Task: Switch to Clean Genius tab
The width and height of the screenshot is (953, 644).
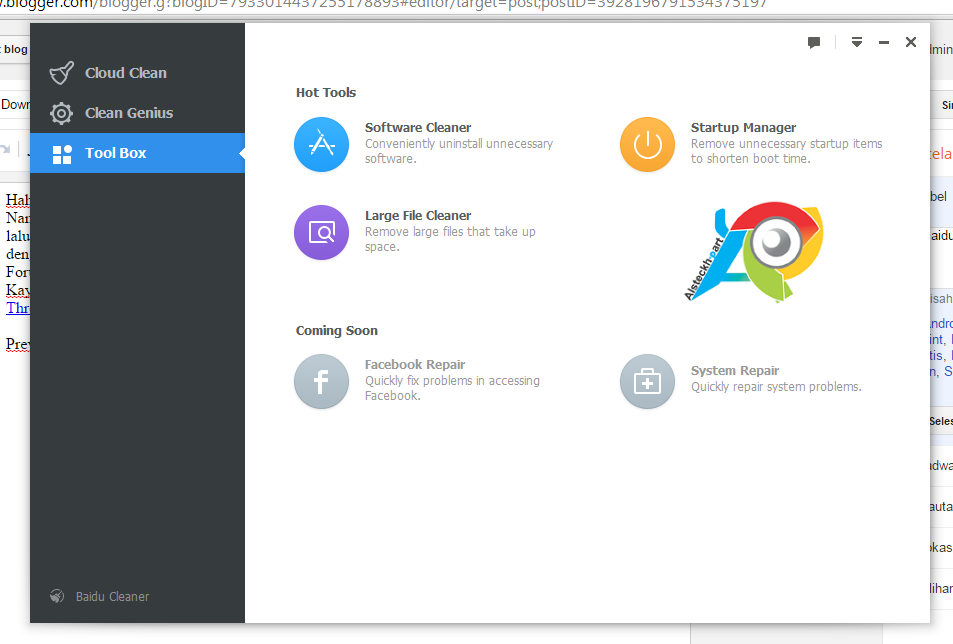Action: point(137,113)
